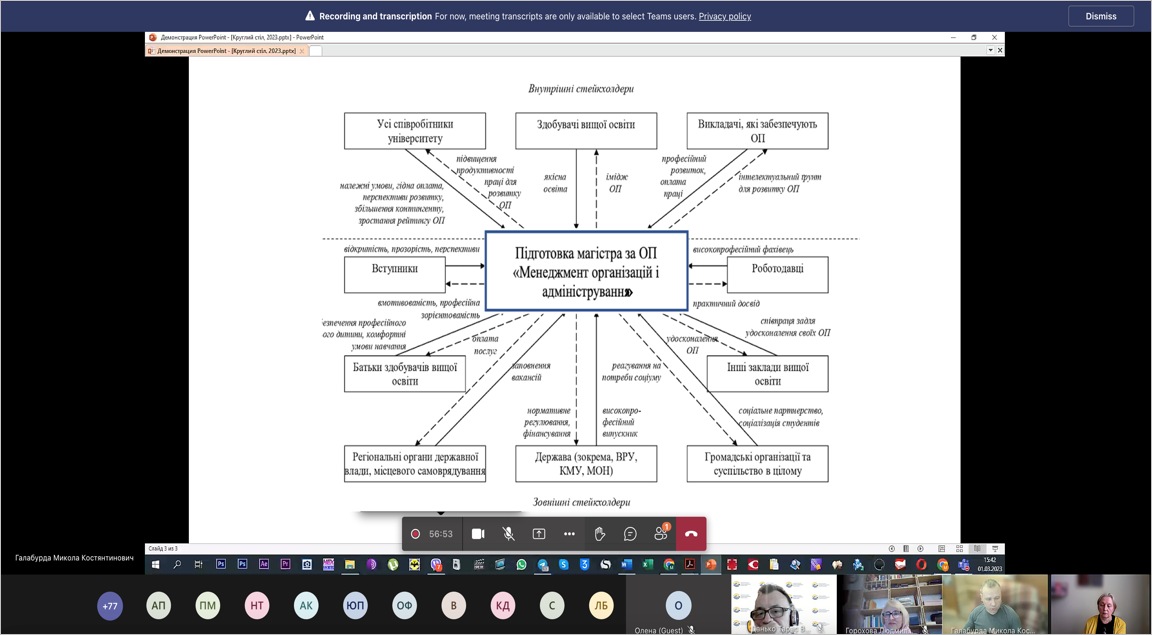Open the more actions ellipsis menu
1152x635 pixels.
569,534
